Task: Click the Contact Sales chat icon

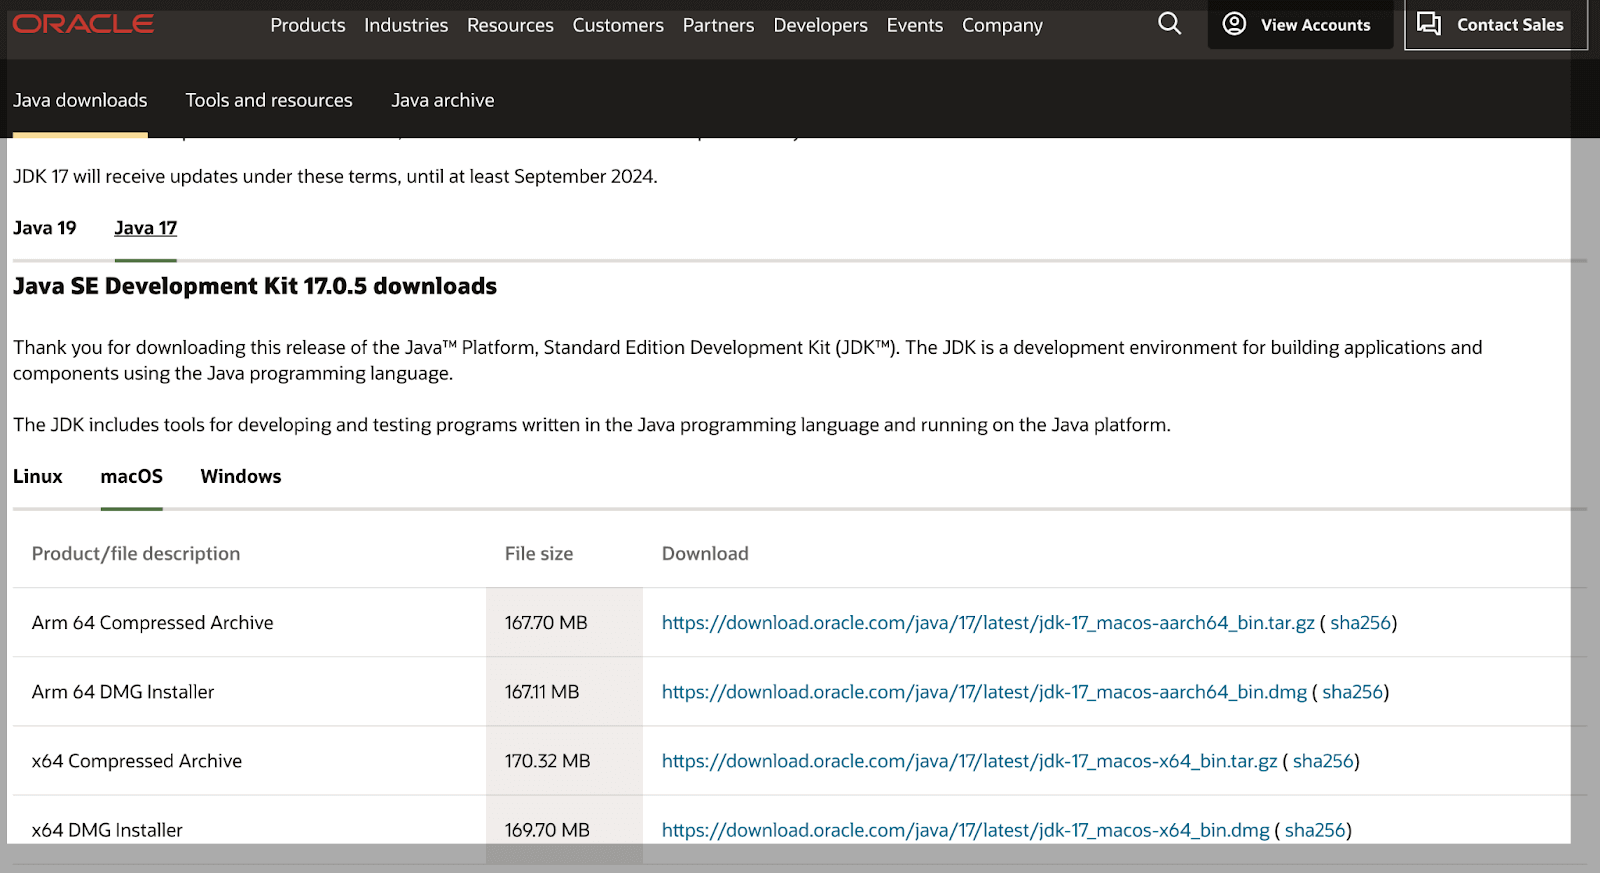Action: pos(1429,24)
